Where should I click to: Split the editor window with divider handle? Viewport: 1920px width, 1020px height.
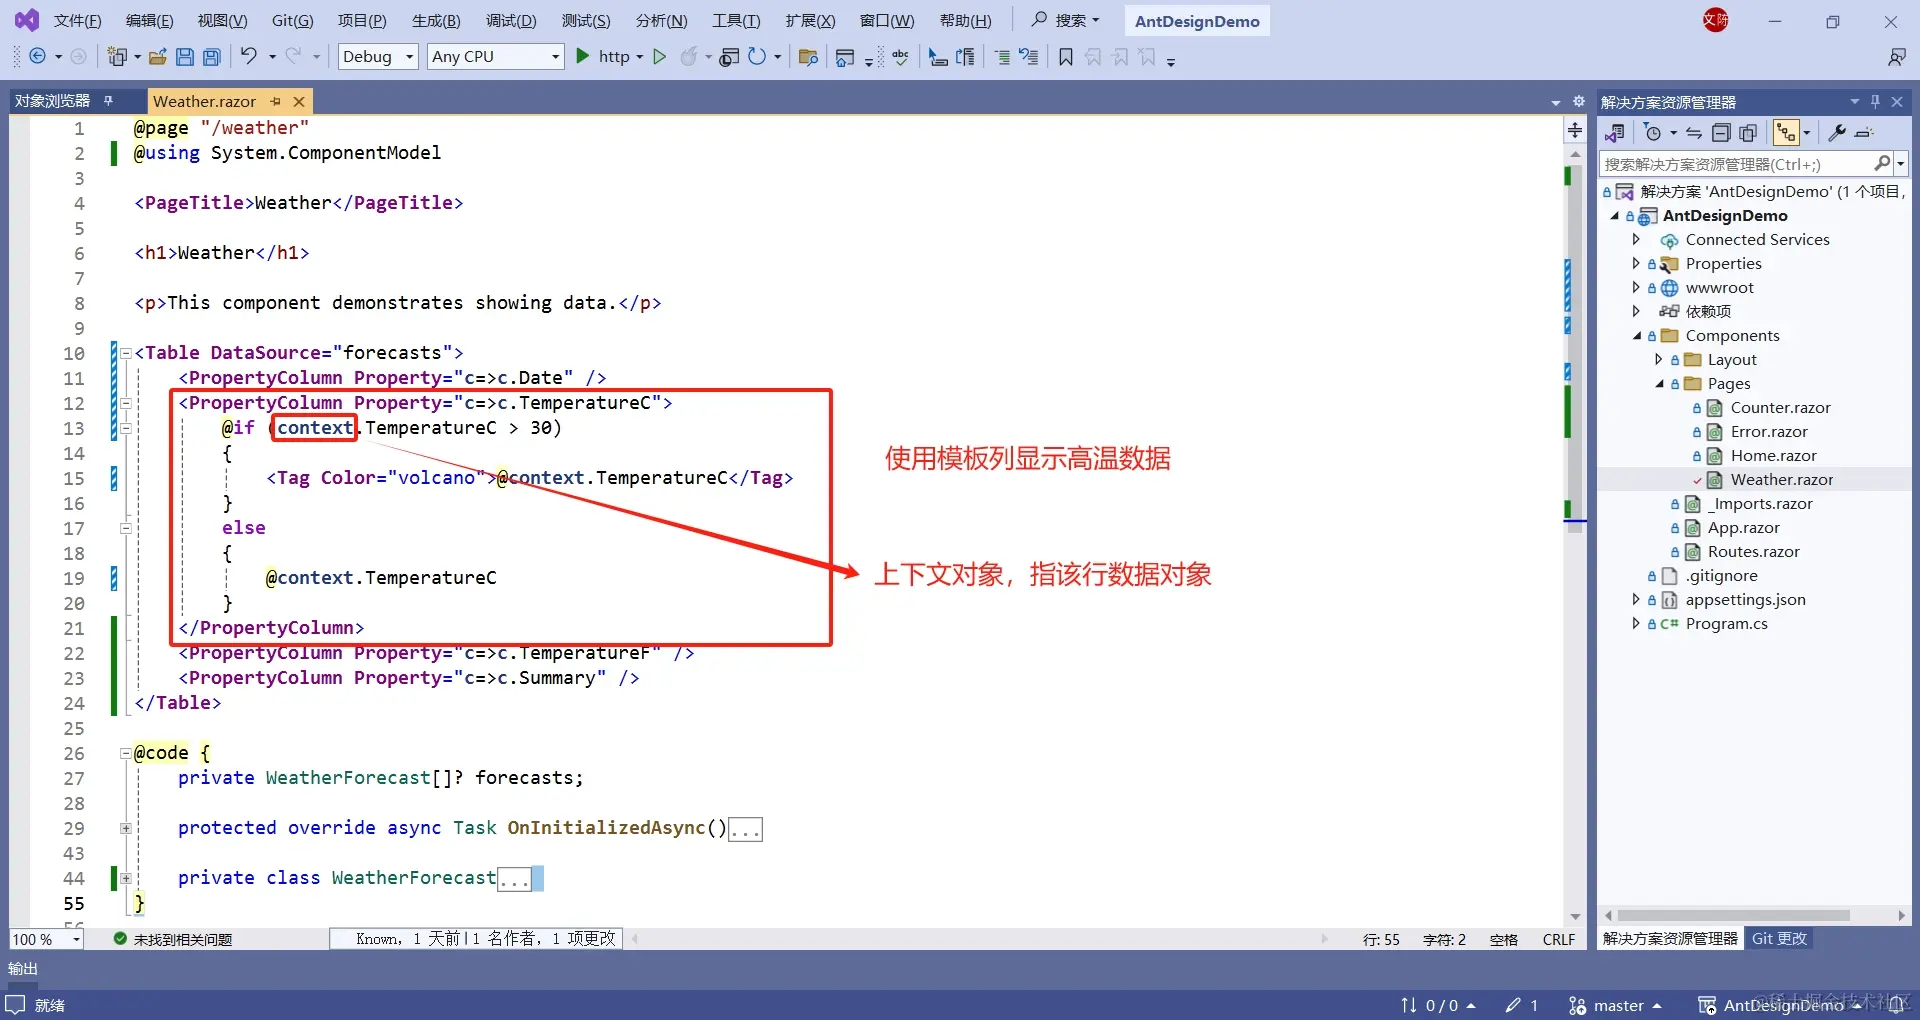[x=1575, y=130]
